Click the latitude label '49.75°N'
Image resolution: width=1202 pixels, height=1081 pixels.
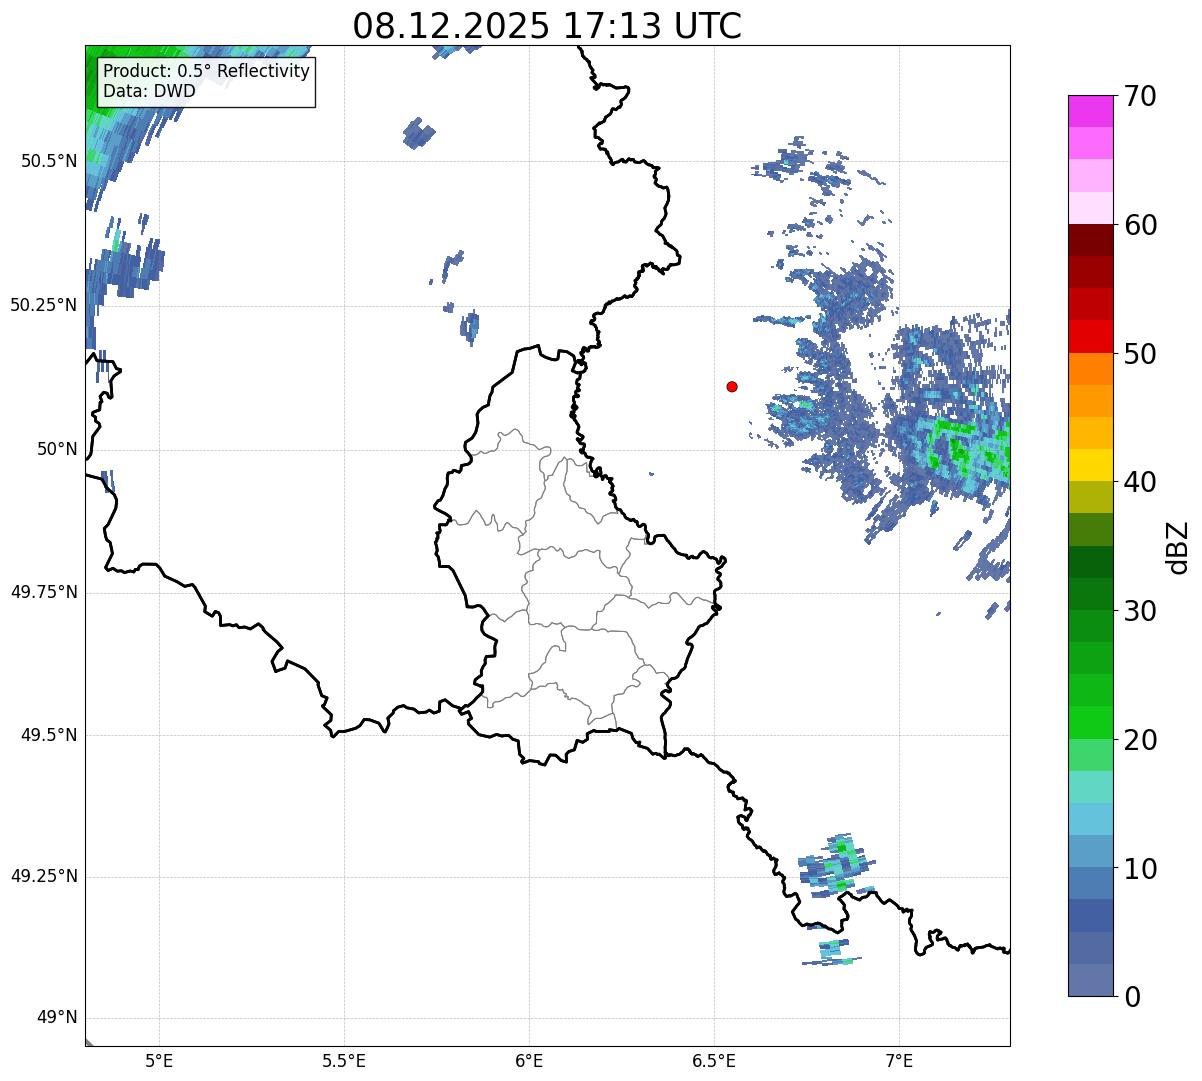(x=44, y=592)
